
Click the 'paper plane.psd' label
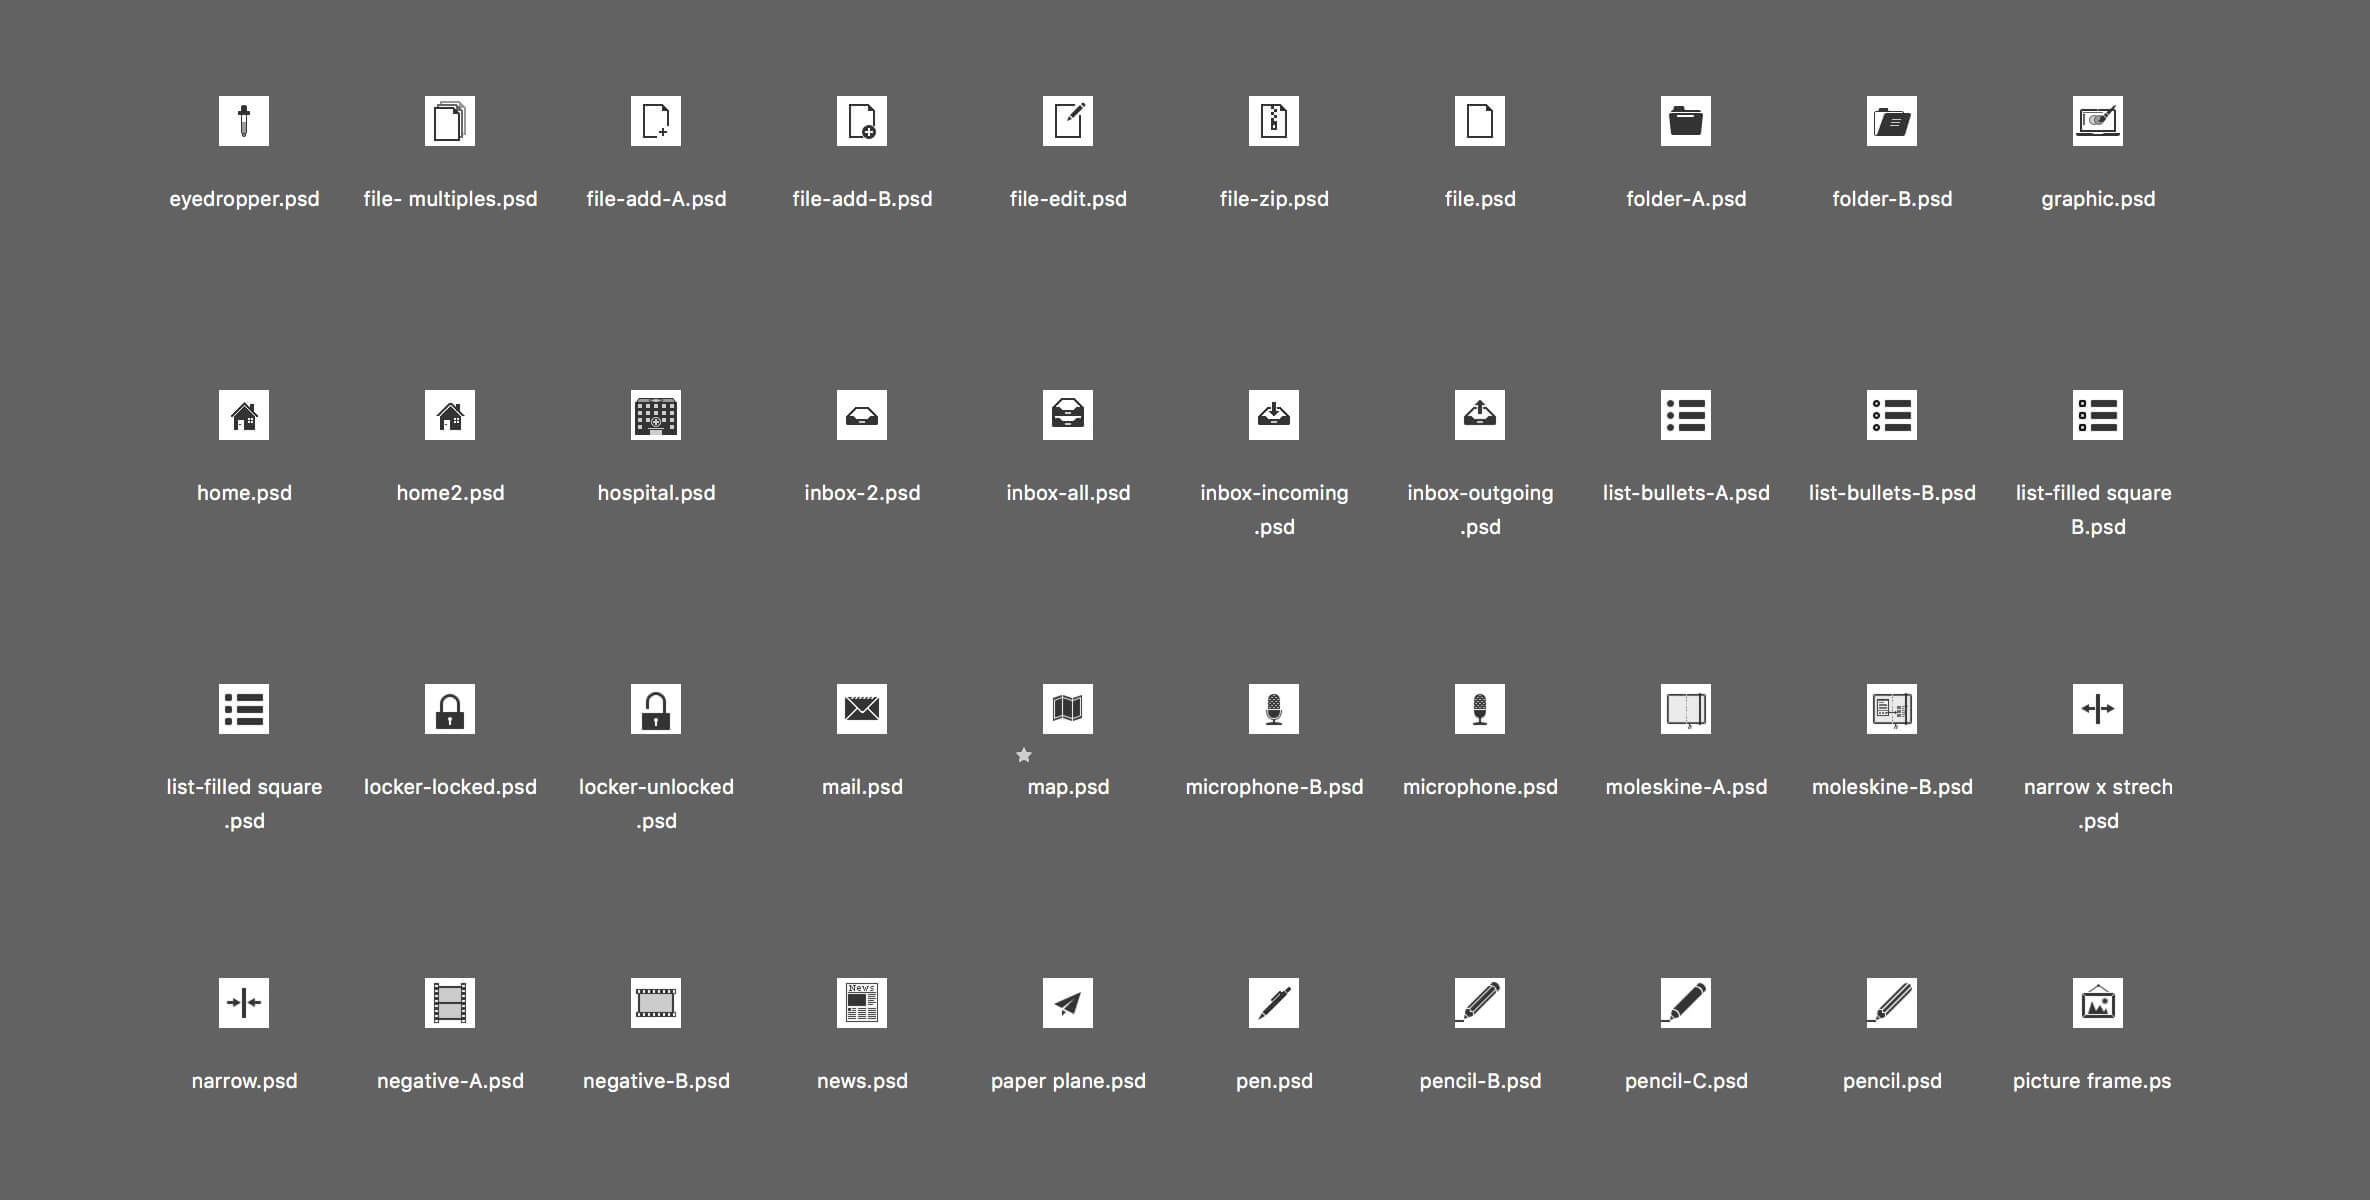(x=1068, y=1081)
